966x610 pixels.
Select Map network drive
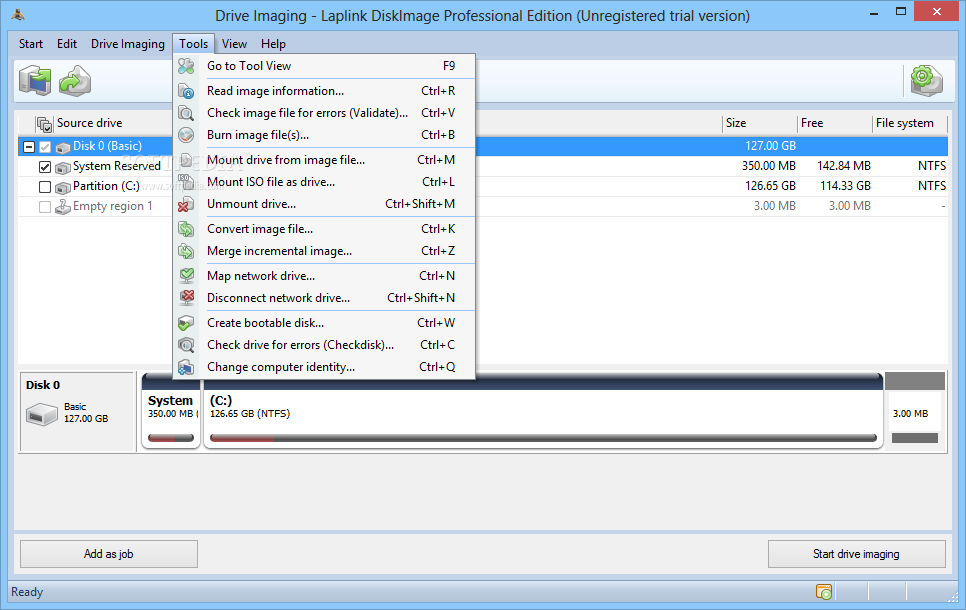(x=325, y=275)
